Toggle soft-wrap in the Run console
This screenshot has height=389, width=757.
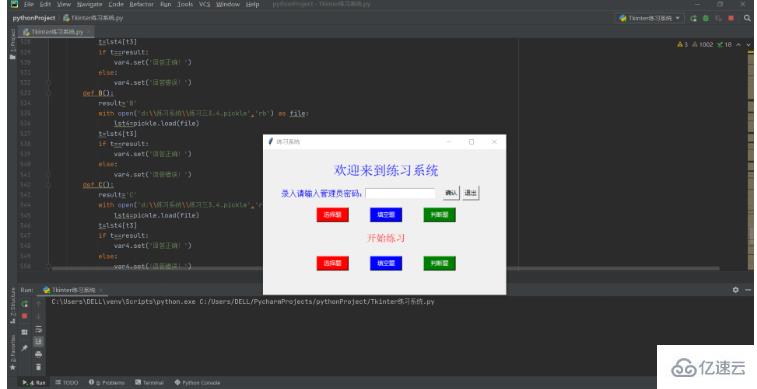tap(39, 329)
